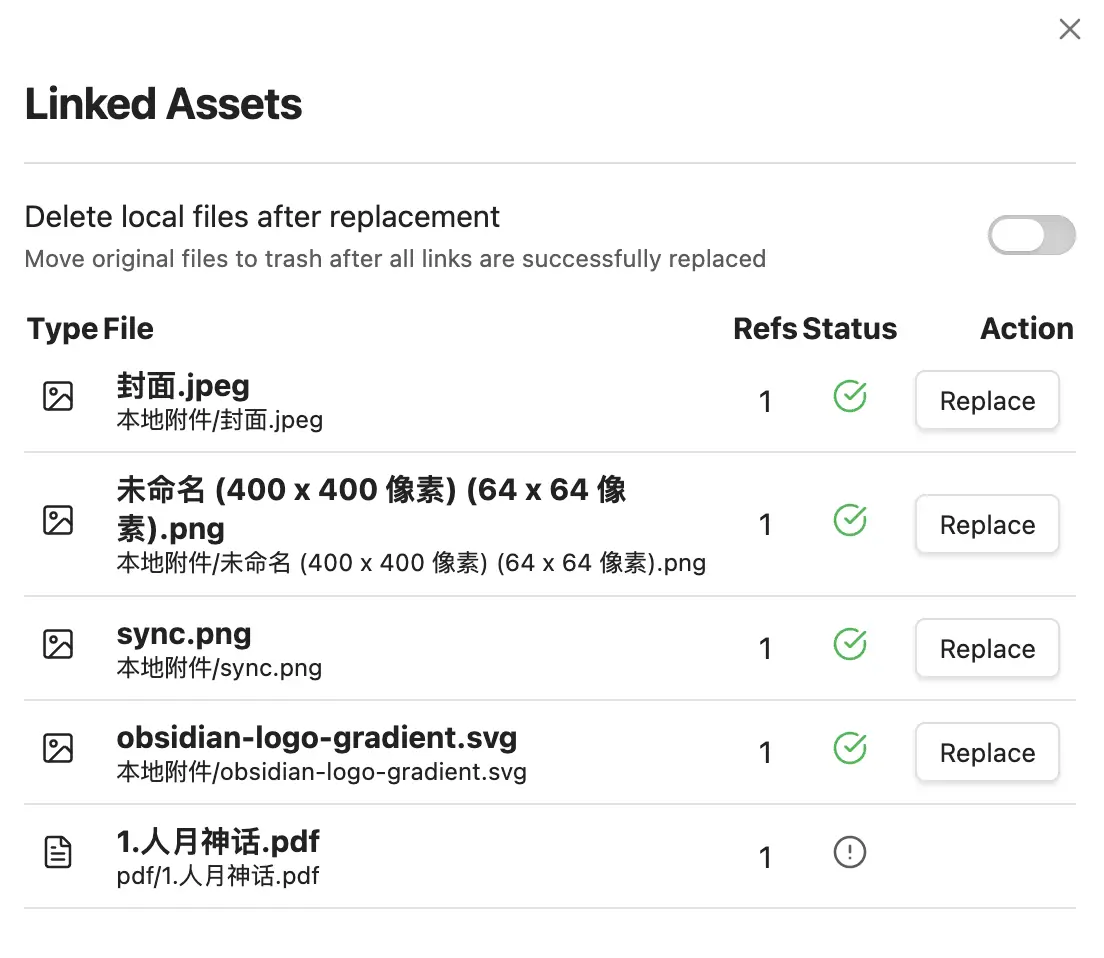Click green check status for 未命名 png
The width and height of the screenshot is (1104, 958).
click(x=849, y=520)
